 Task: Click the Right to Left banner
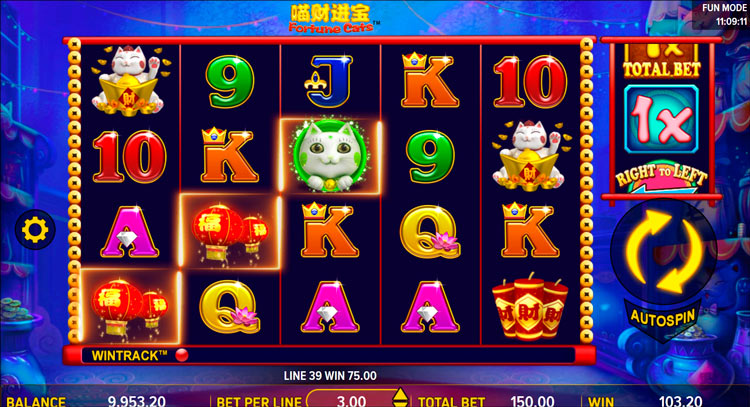[x=661, y=177]
